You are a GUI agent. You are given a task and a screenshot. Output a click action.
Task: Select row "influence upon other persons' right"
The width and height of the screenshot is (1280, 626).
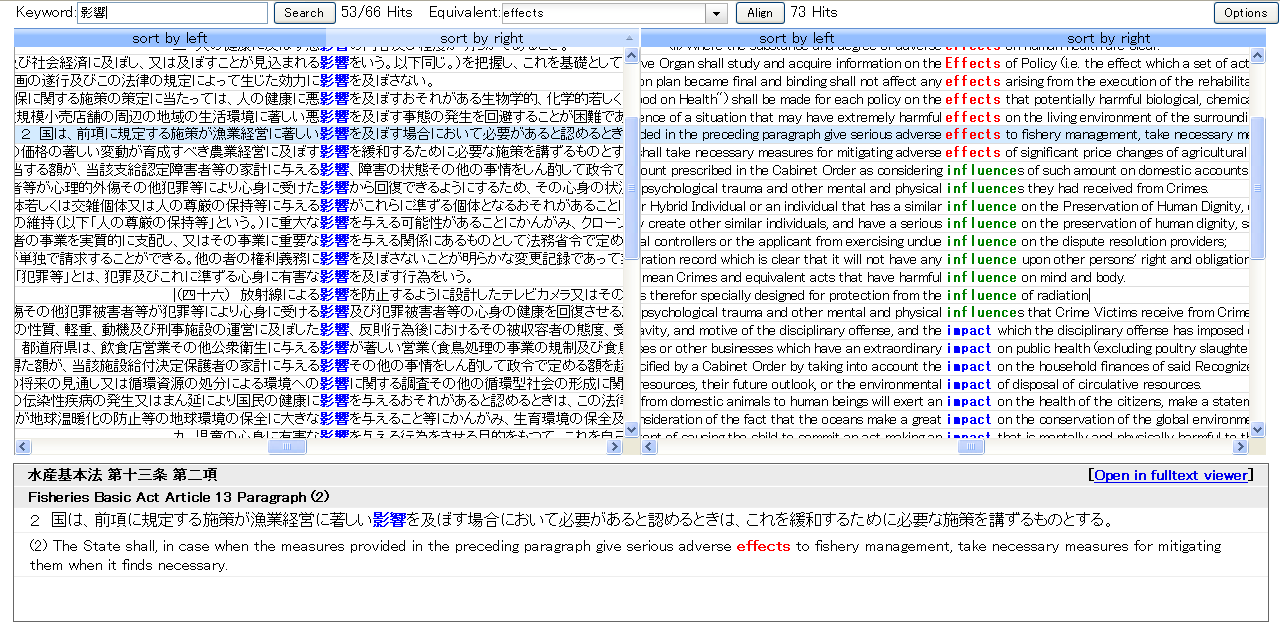pyautogui.click(x=945, y=259)
